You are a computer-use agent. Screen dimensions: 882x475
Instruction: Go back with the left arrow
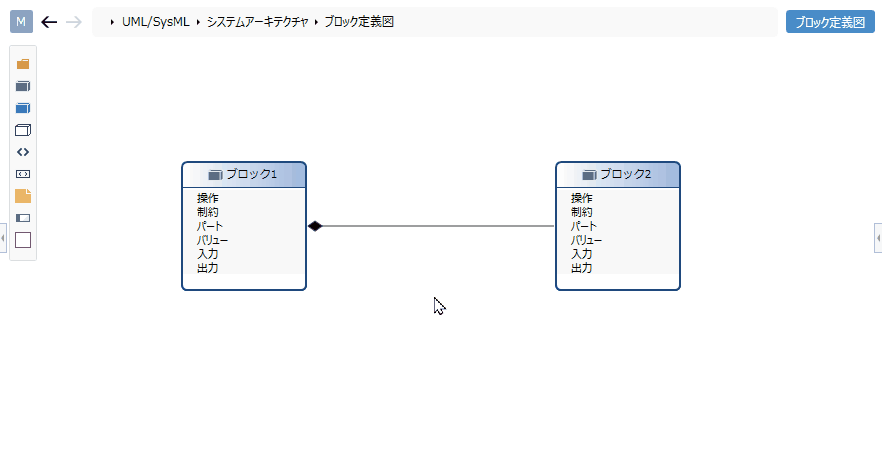(49, 22)
